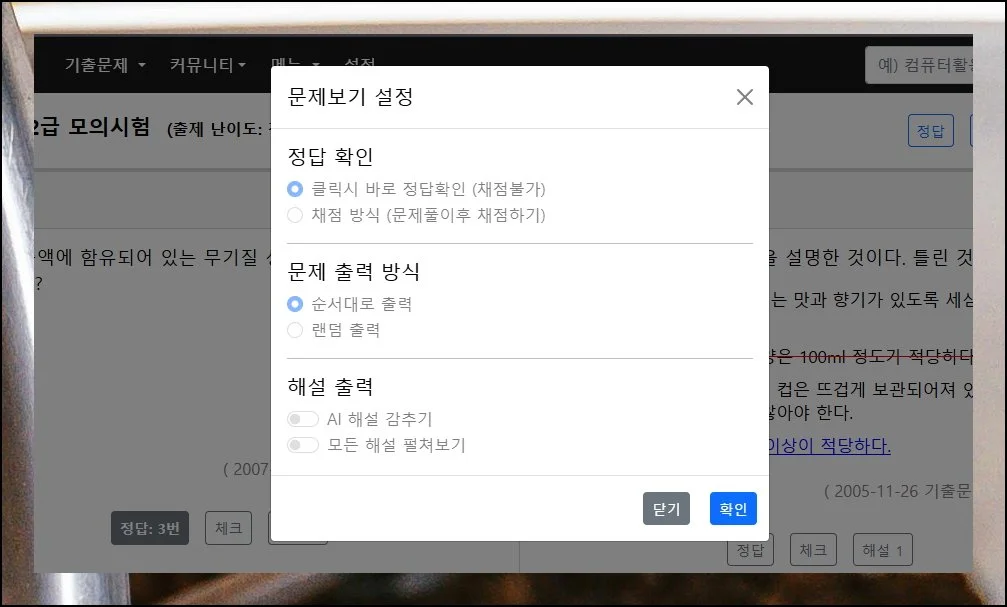Click the underlined 이상이 적당하다 answer link
This screenshot has width=1007, height=607.
[828, 445]
